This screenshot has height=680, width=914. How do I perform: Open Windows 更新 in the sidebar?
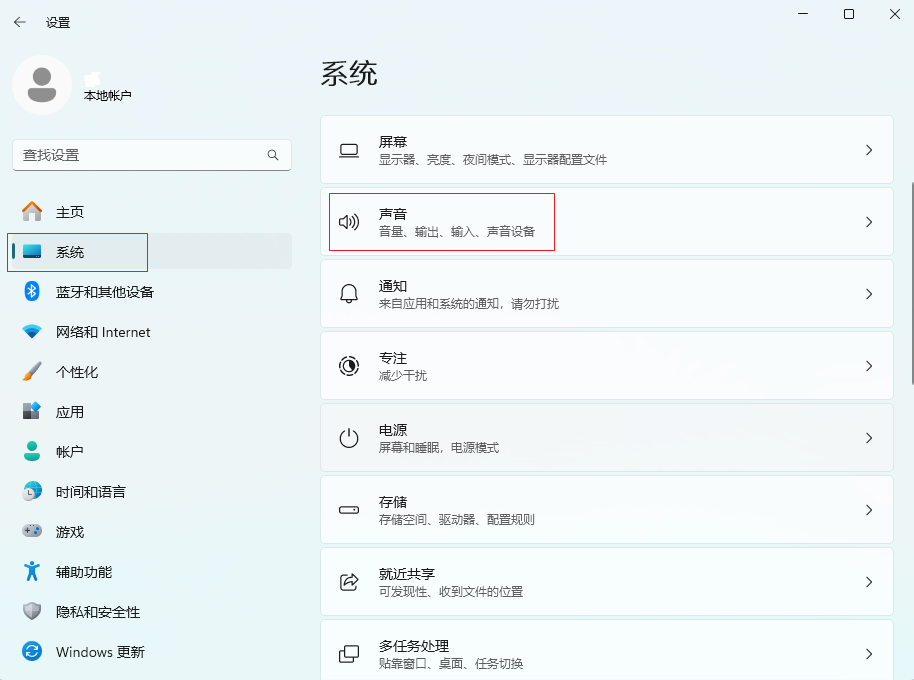(x=152, y=651)
